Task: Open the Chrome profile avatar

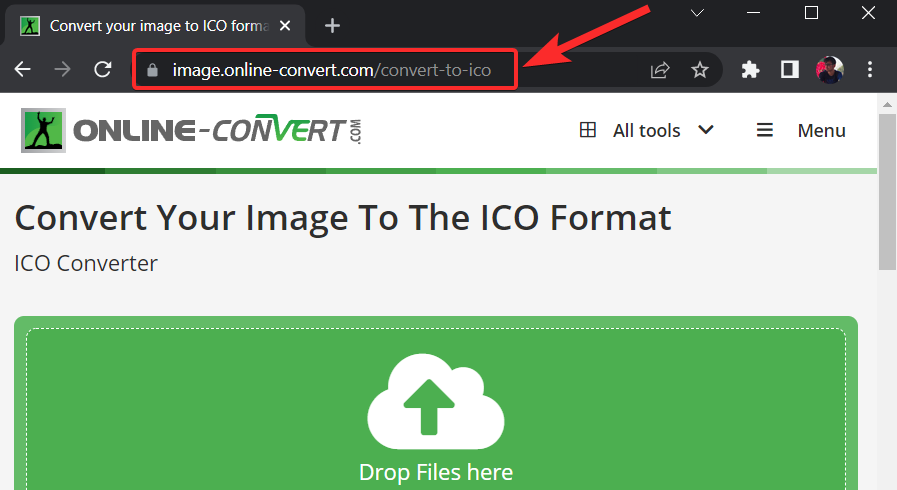Action: (829, 70)
